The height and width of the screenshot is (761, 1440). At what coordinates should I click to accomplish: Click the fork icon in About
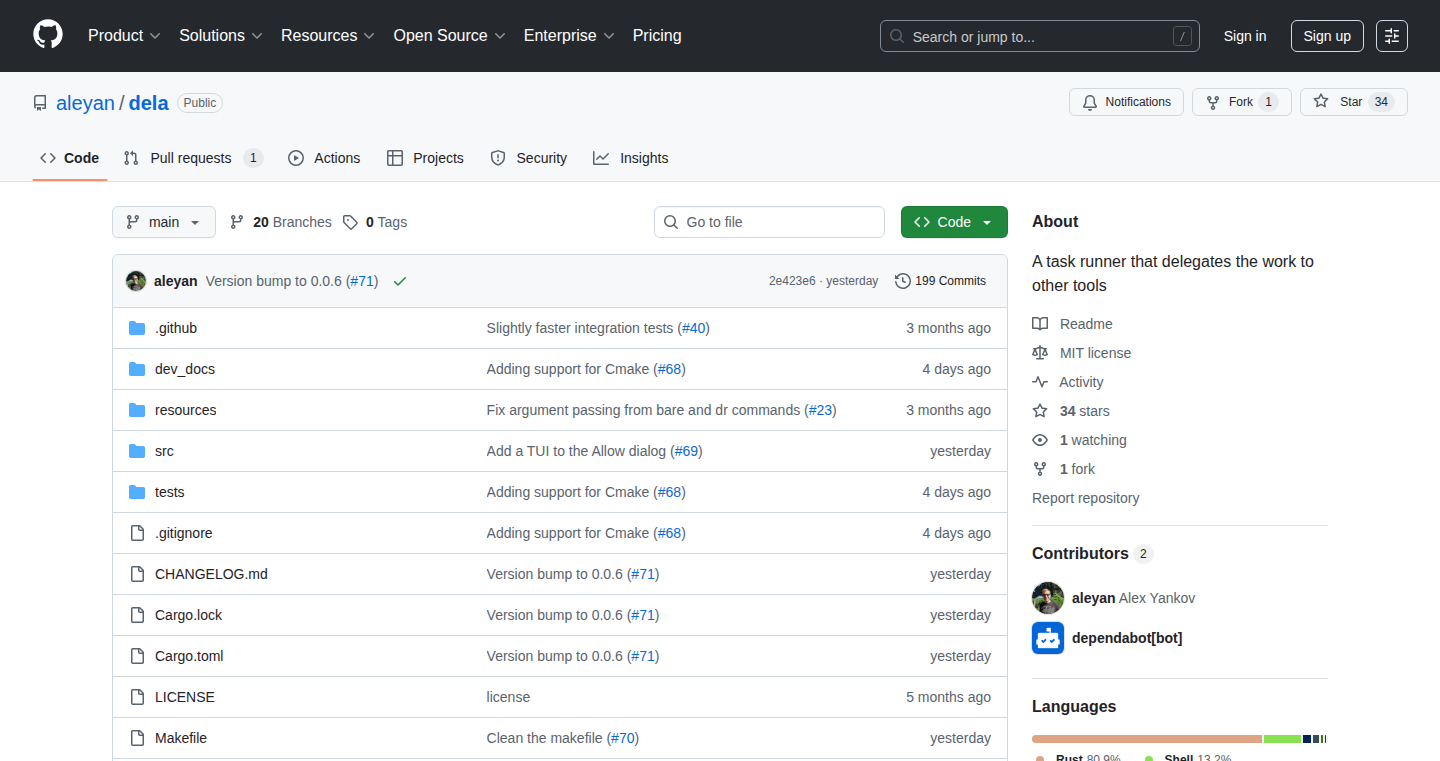1040,469
